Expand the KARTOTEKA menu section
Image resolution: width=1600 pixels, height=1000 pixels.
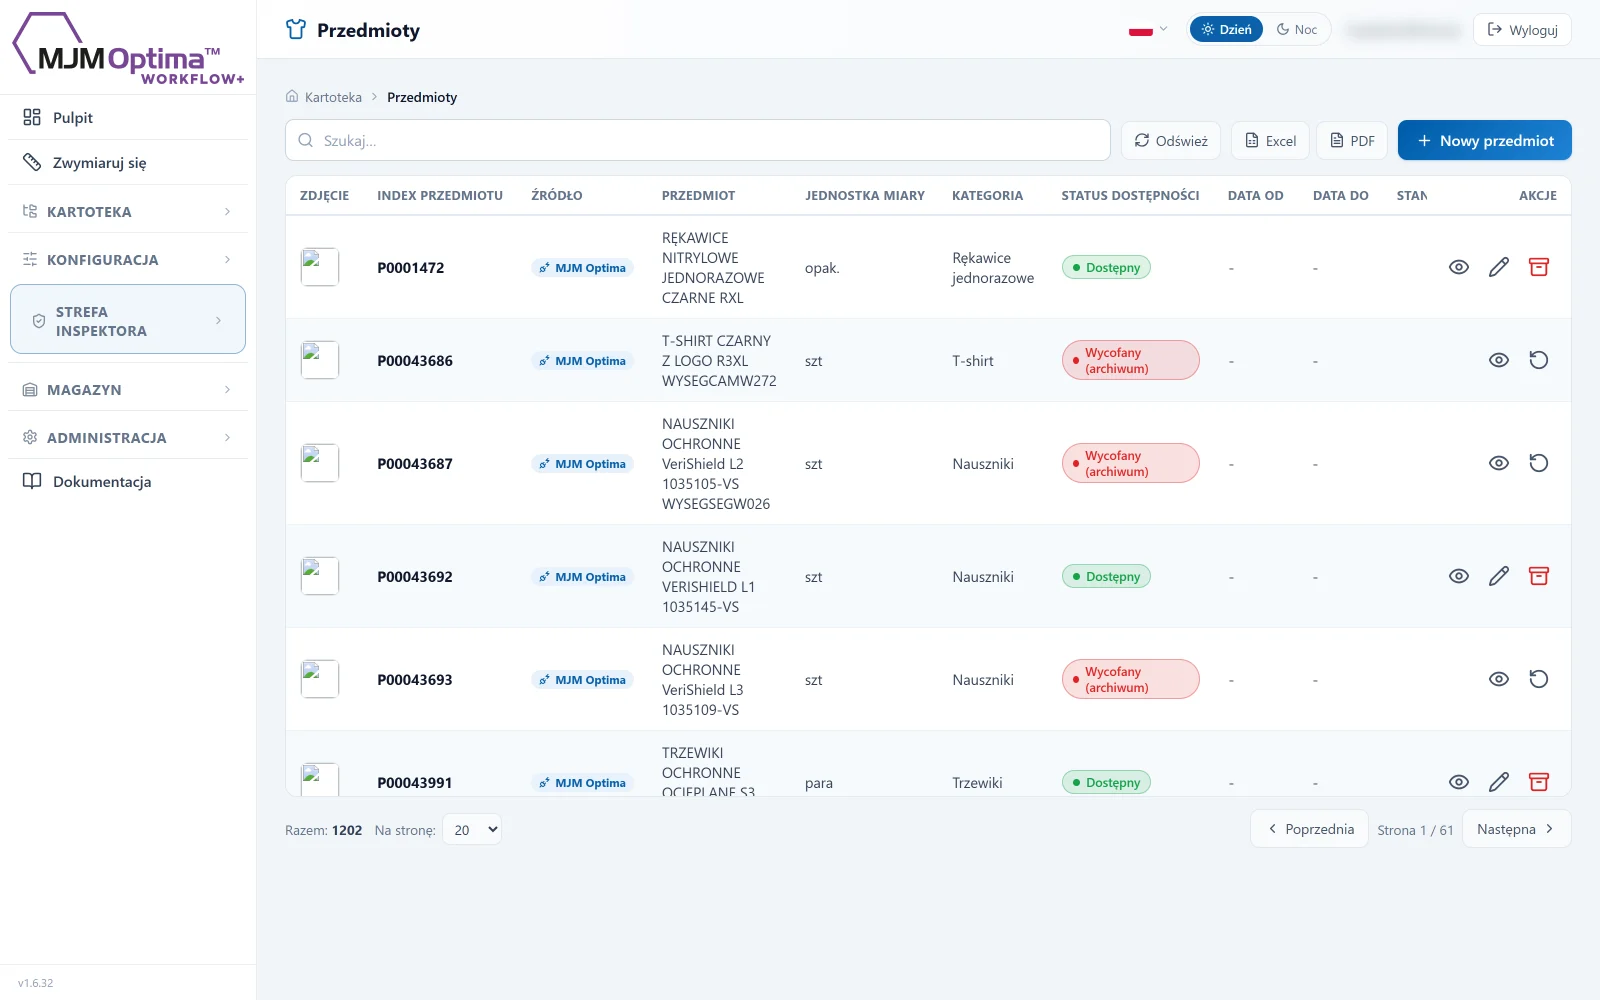128,212
